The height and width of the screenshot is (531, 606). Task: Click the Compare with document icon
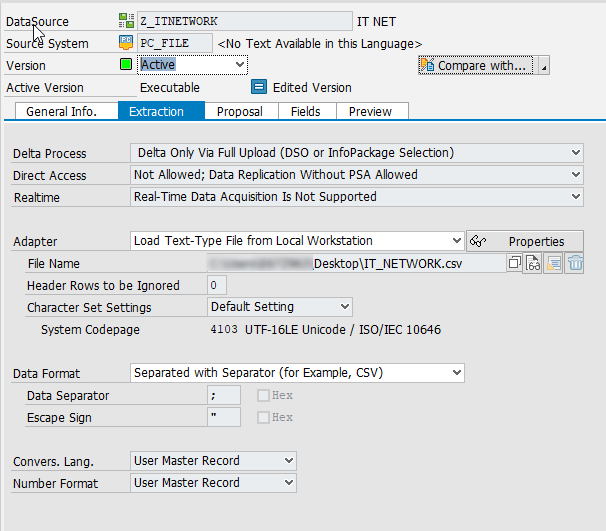click(427, 65)
